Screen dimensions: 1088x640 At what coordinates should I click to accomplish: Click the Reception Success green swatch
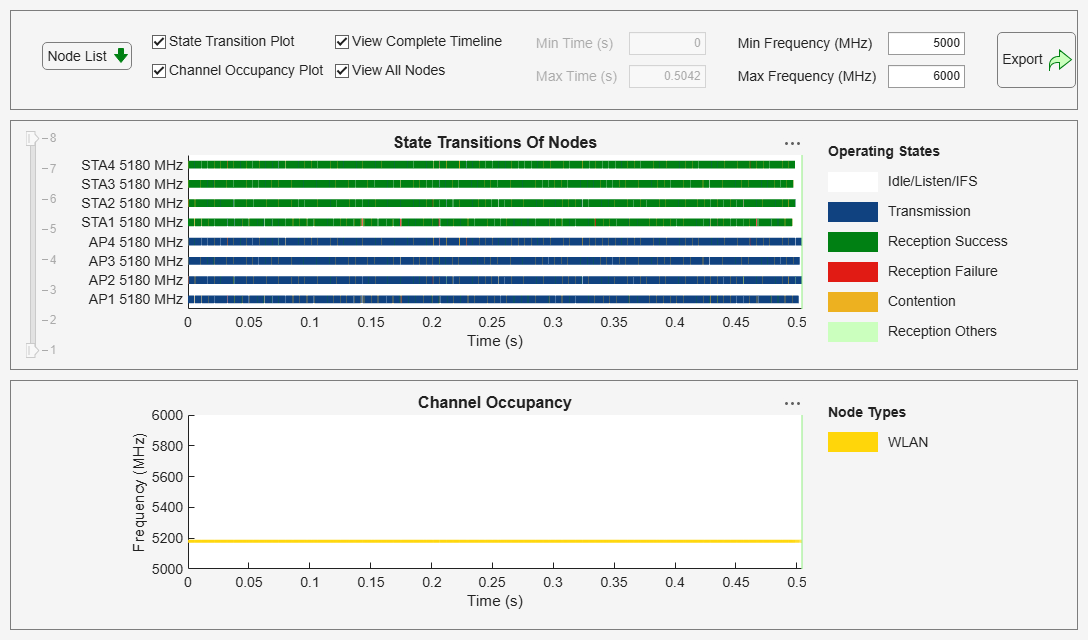click(853, 242)
